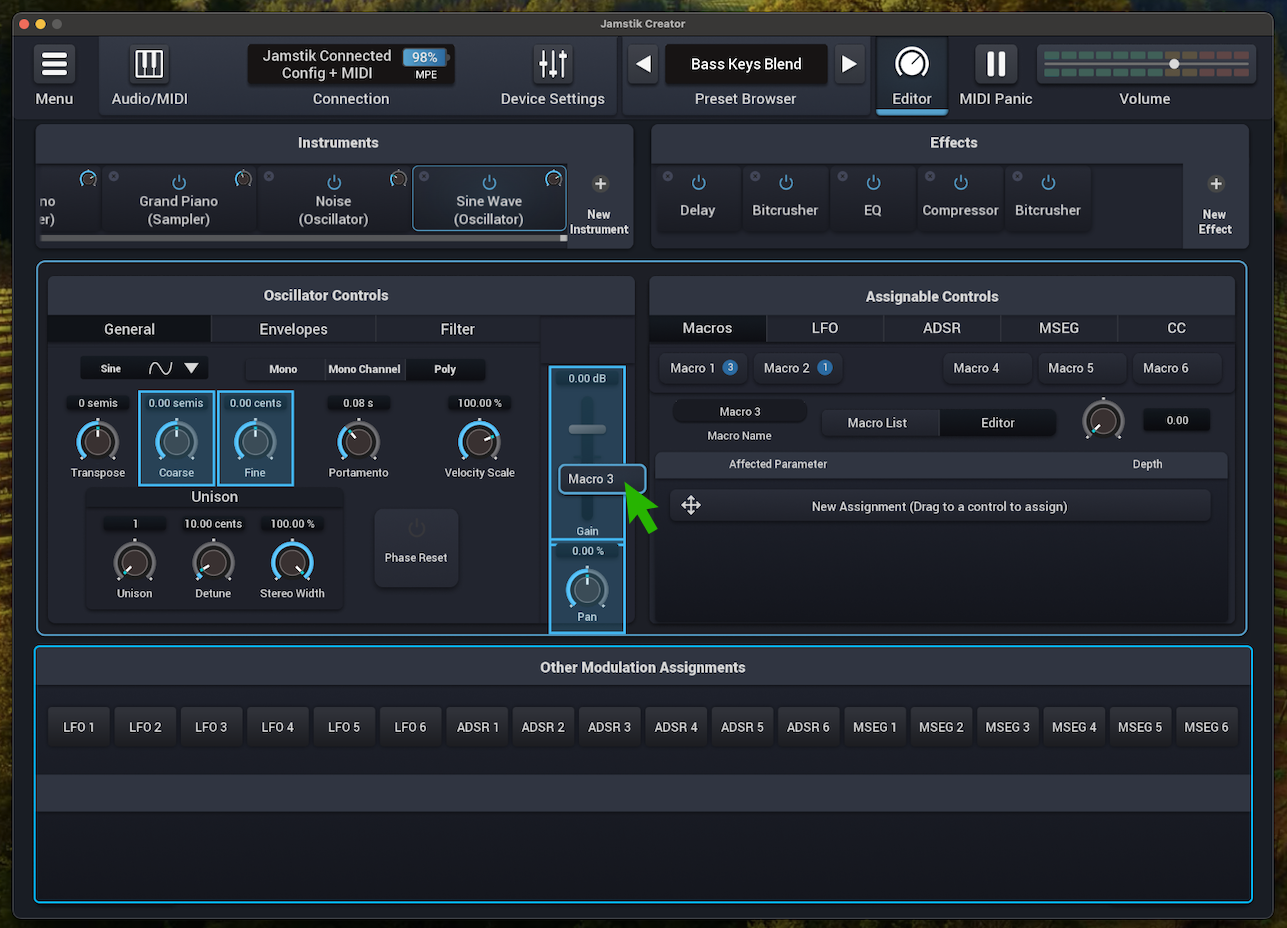Image resolution: width=1287 pixels, height=928 pixels.
Task: Click ADSR 2 in Other Modulation Assignments
Action: 543,727
